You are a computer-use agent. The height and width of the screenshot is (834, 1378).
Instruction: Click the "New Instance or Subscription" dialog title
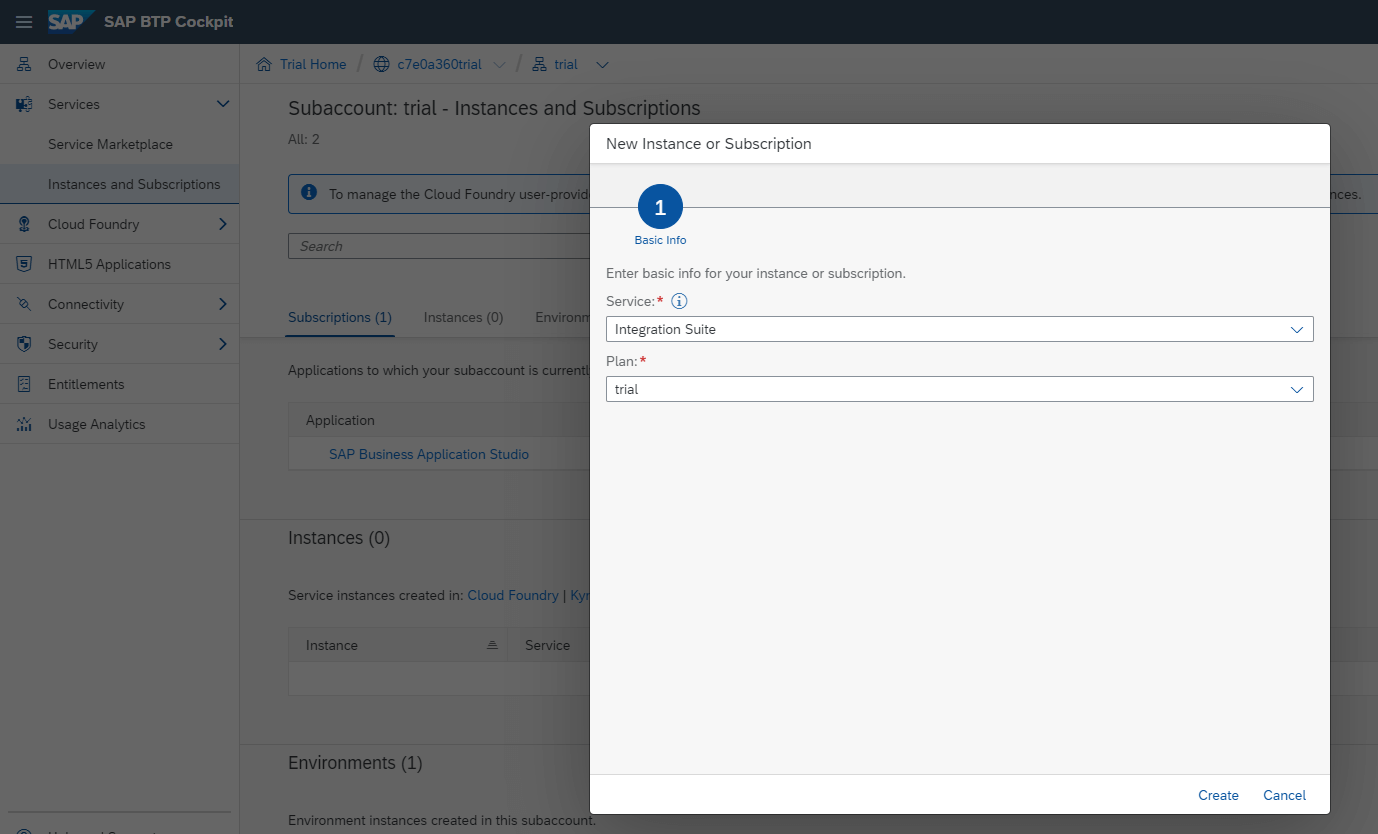pyautogui.click(x=709, y=144)
